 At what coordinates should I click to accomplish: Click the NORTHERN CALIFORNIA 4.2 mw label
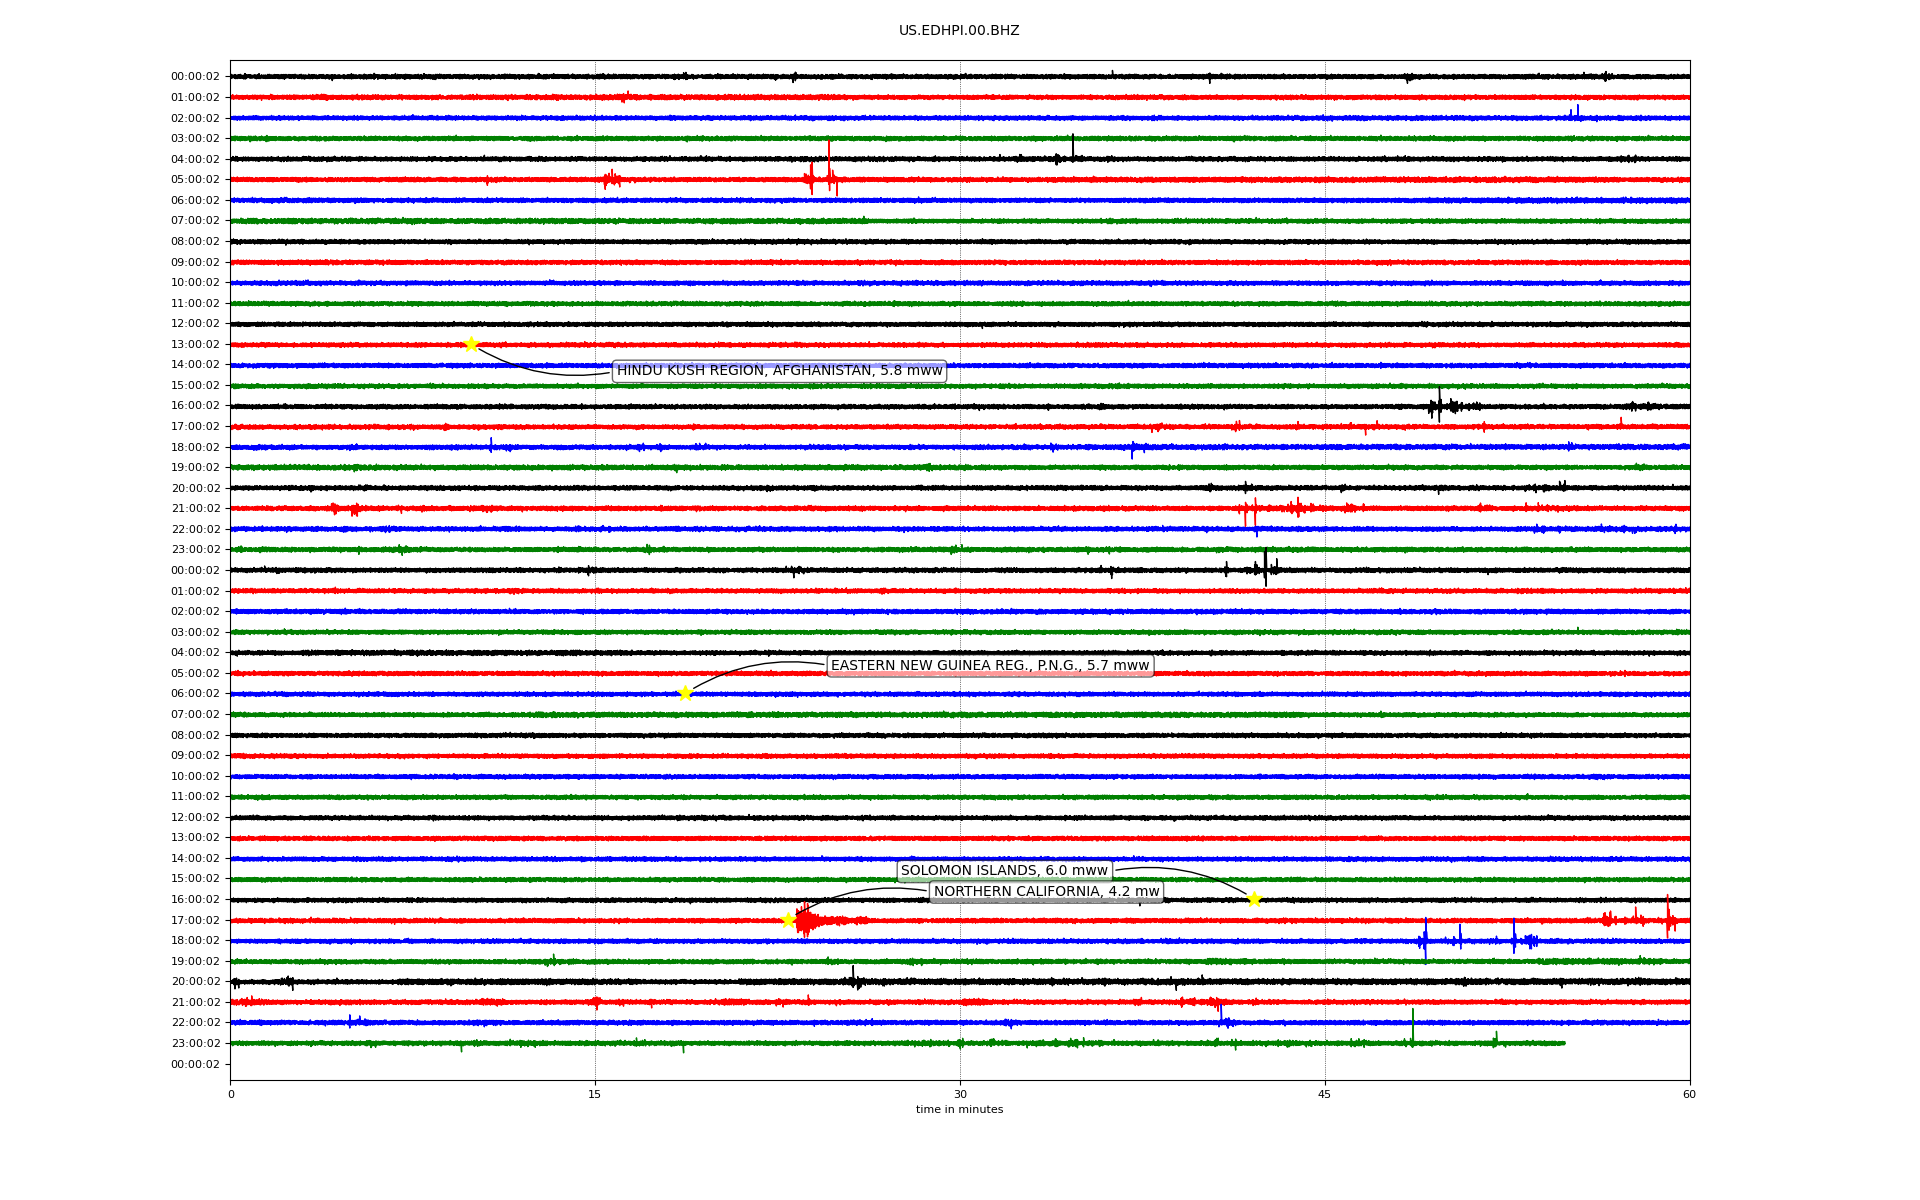pos(1046,892)
